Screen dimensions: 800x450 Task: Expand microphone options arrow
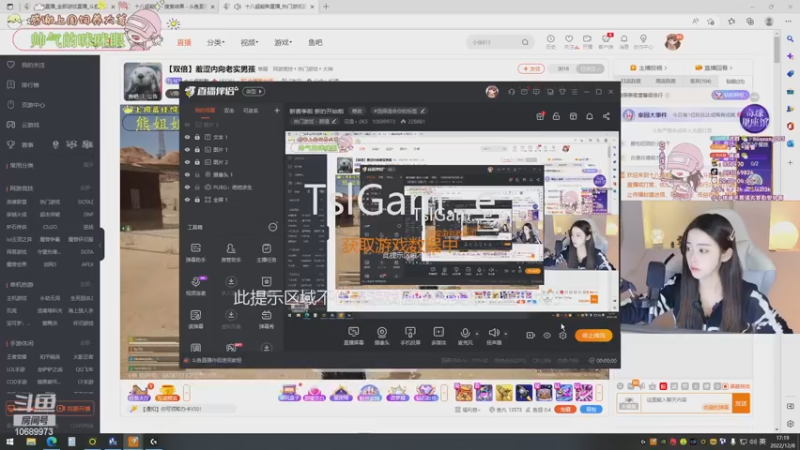[477, 334]
